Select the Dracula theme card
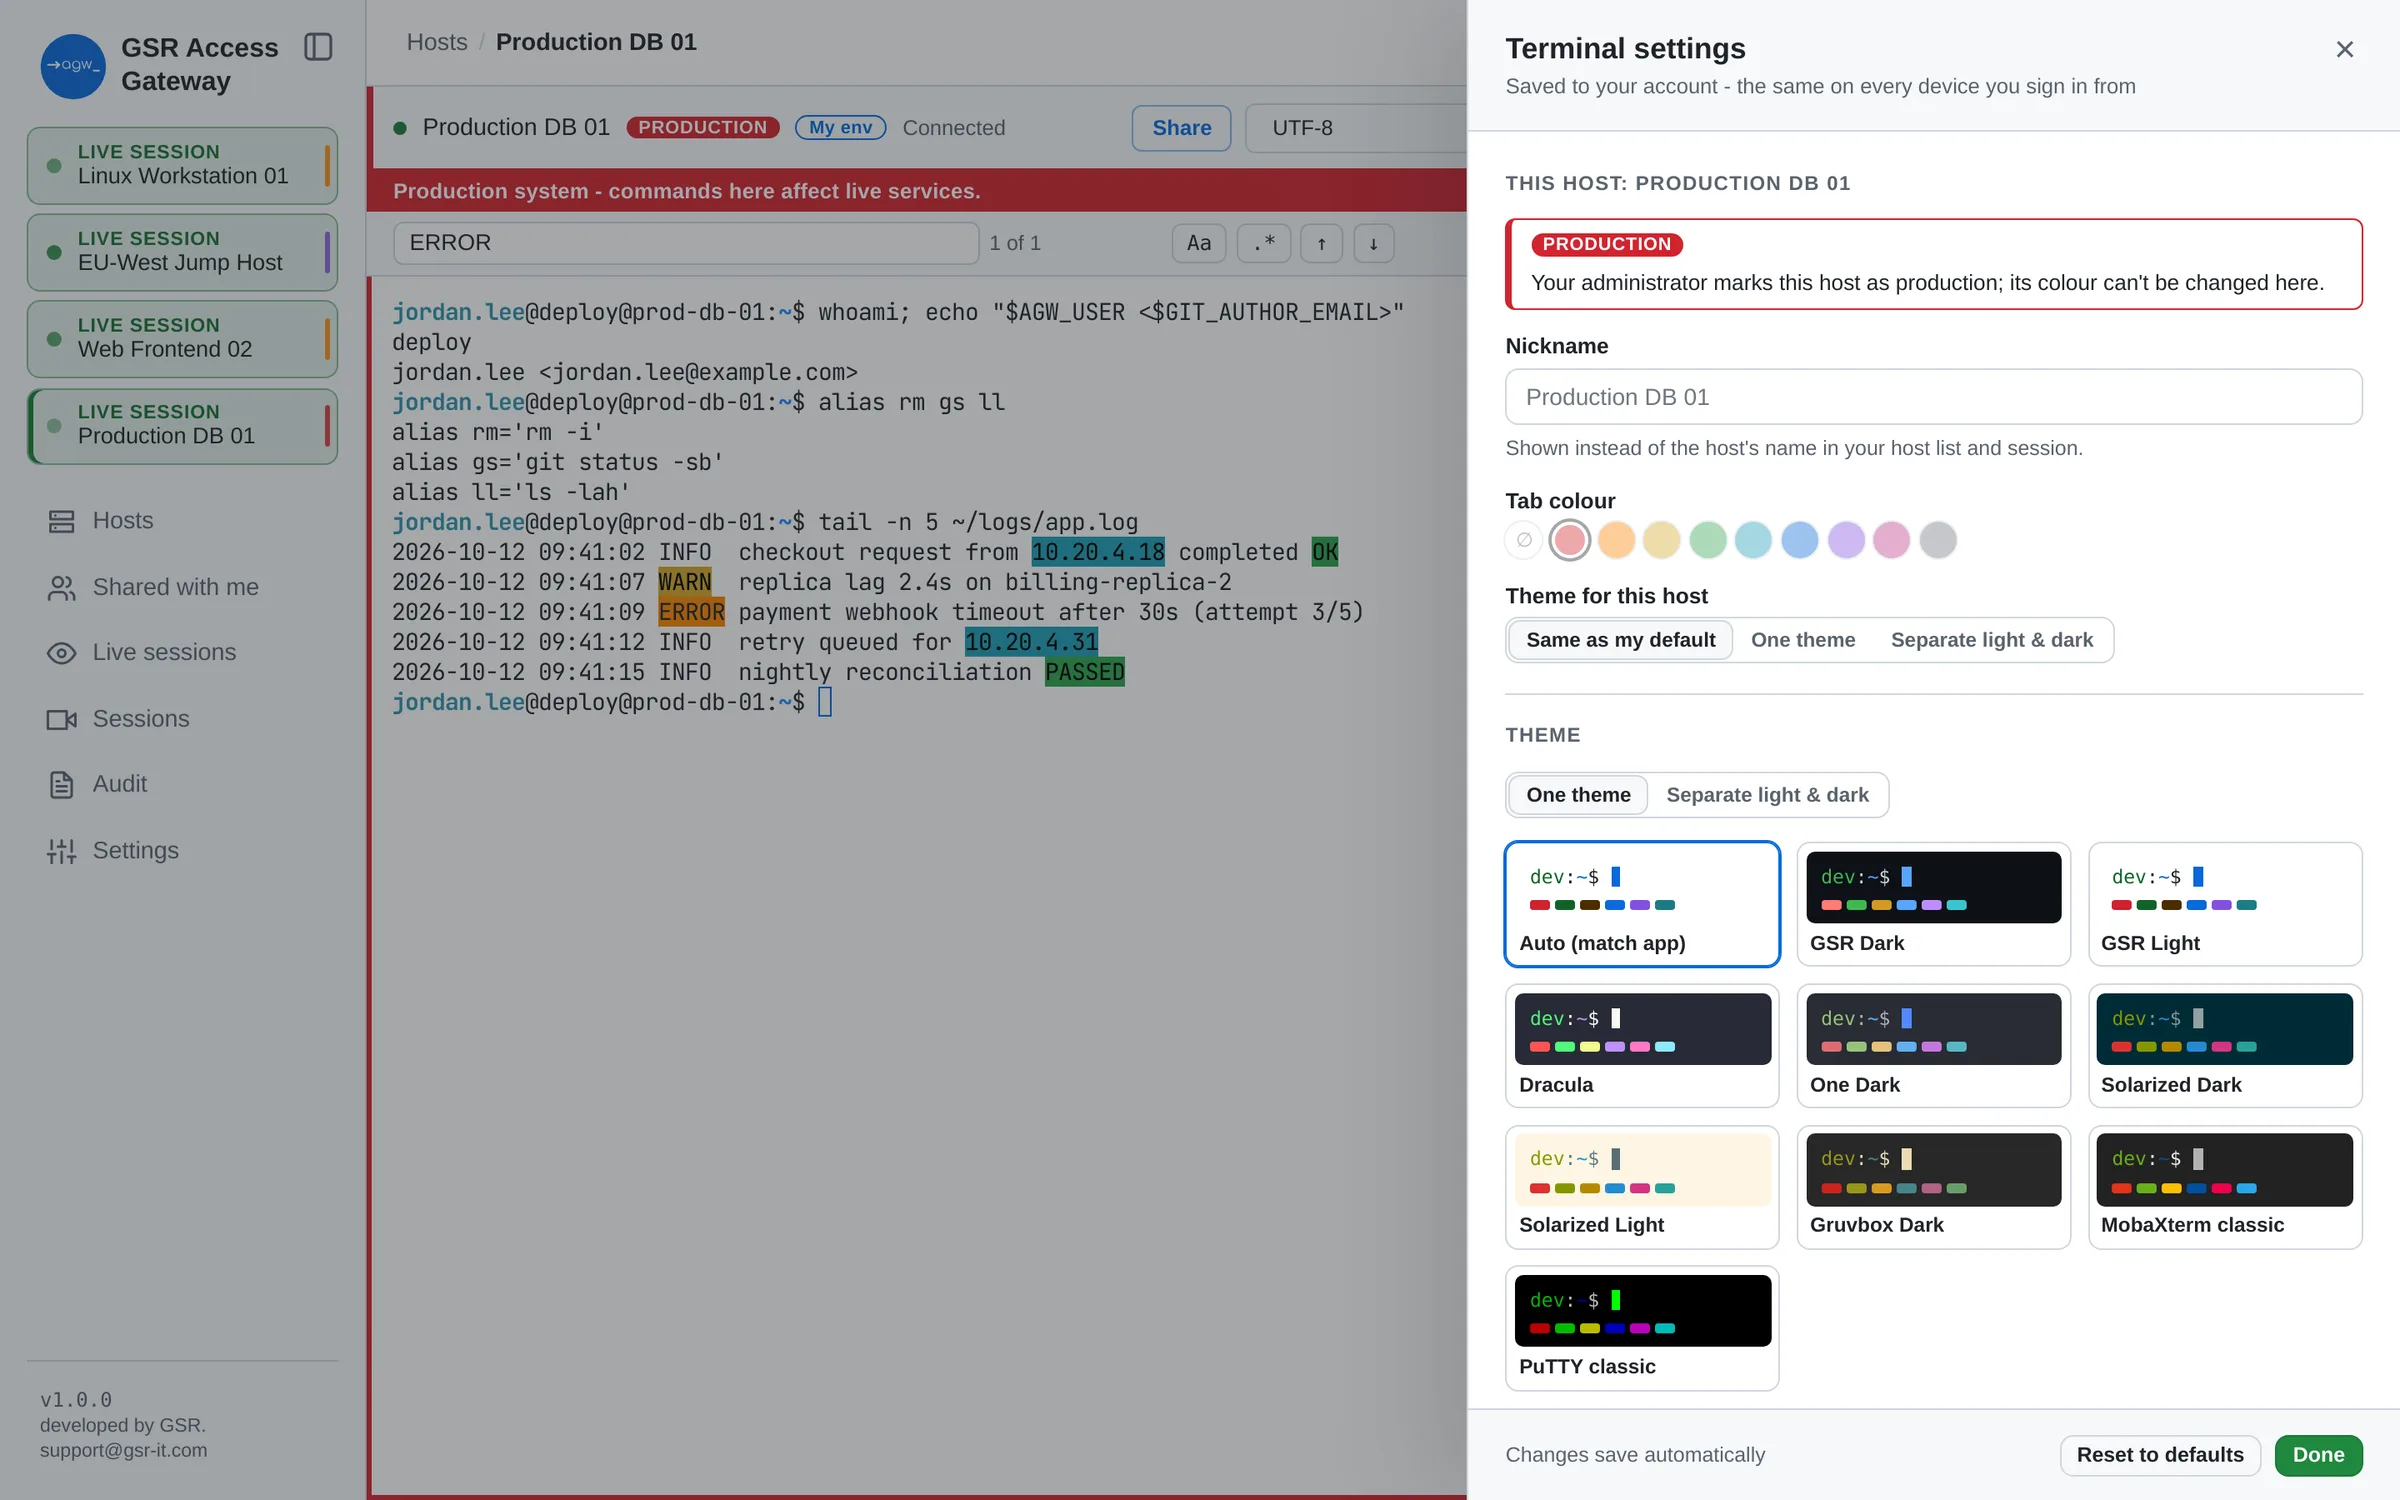This screenshot has height=1500, width=2400. [1642, 1046]
